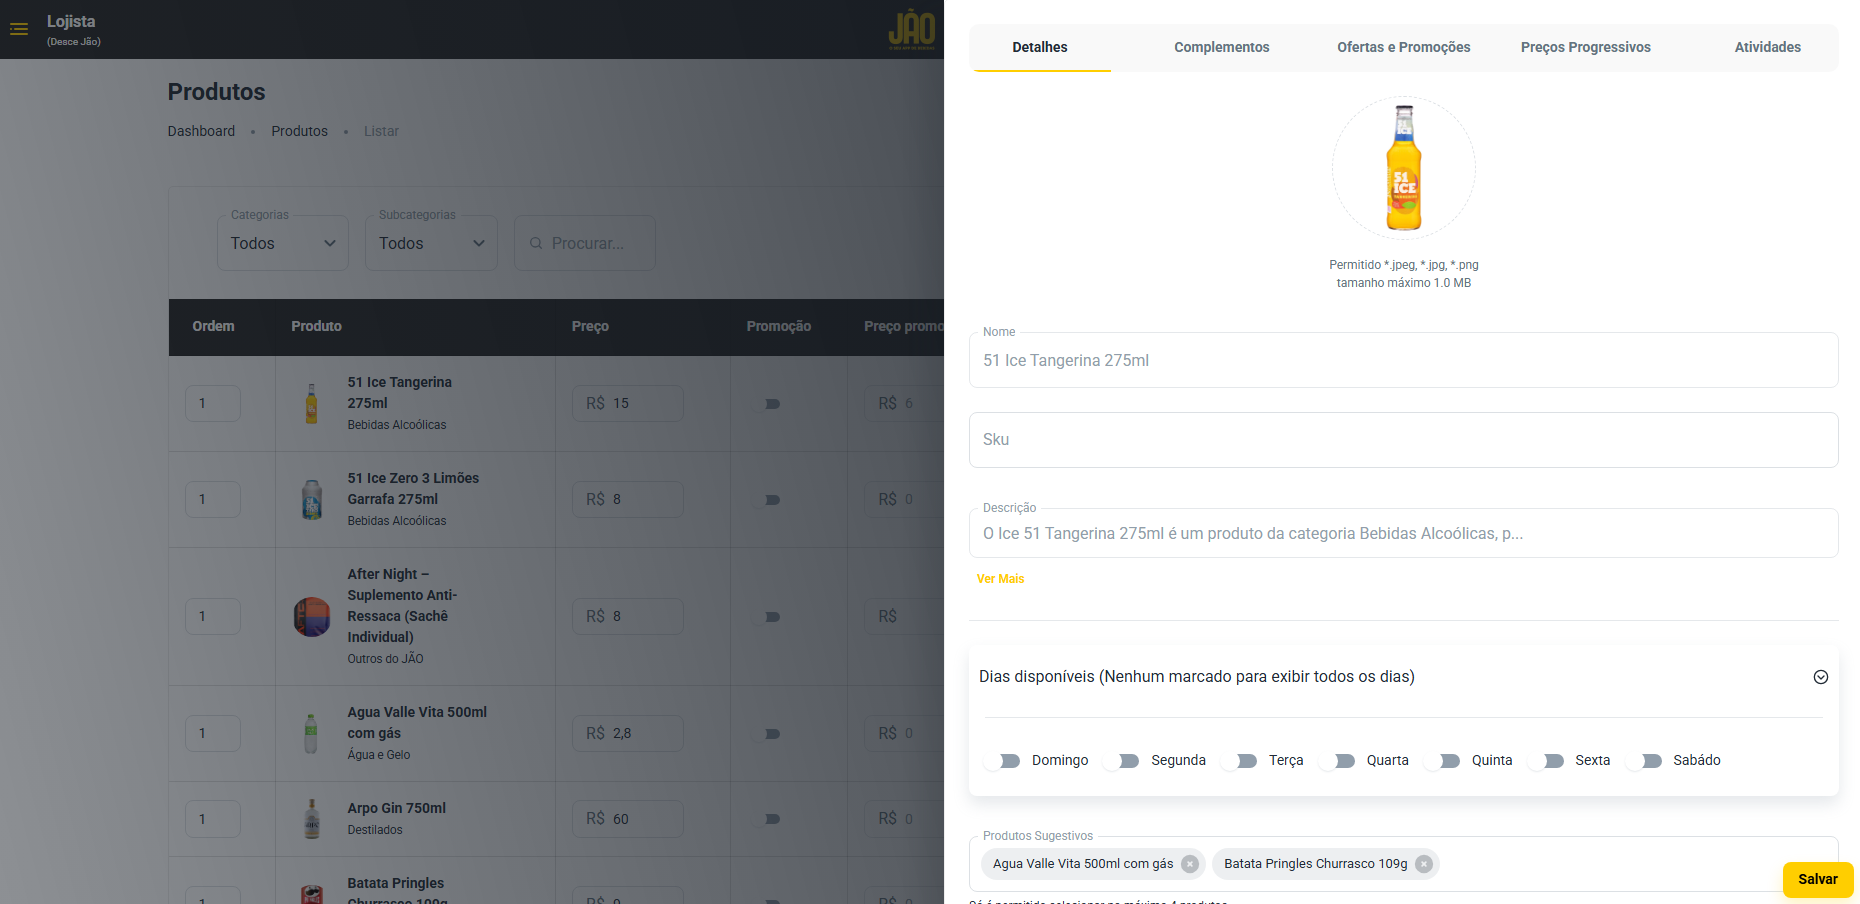This screenshot has height=904, width=1860.
Task: Select product name Agua Valle Vita 500ml com gás
Action: 417,723
